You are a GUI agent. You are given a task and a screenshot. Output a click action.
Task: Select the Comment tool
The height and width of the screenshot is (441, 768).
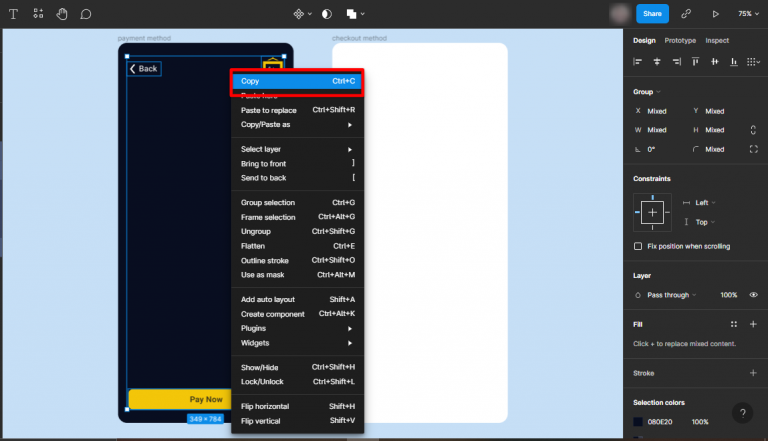86,14
